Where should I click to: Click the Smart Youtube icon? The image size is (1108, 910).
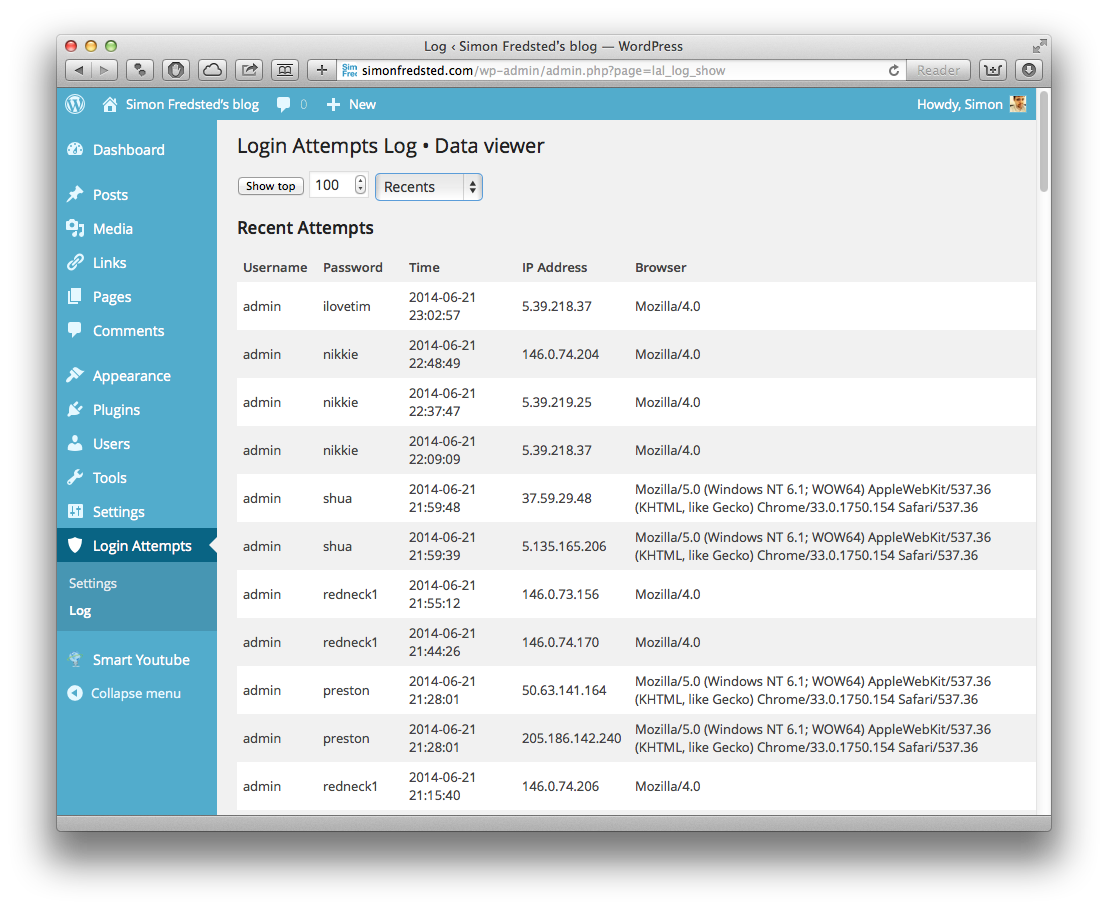(x=75, y=659)
